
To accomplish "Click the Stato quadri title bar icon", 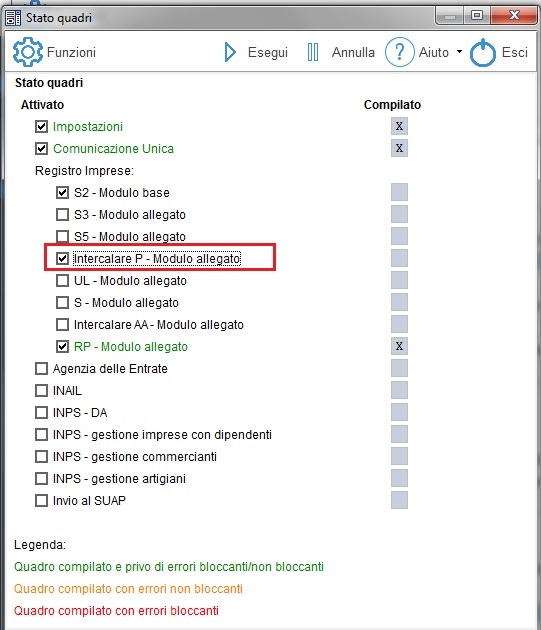I will (13, 18).
